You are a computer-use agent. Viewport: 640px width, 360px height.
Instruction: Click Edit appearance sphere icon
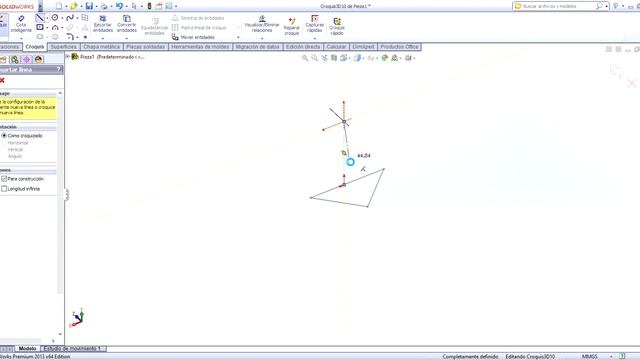pos(384,58)
